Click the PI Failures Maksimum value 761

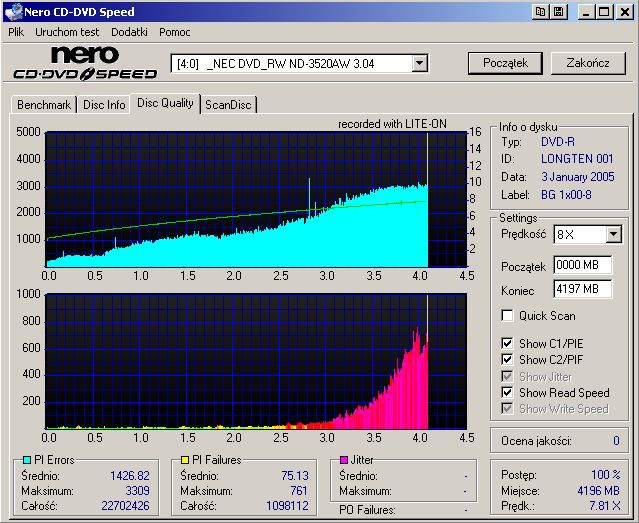click(299, 491)
